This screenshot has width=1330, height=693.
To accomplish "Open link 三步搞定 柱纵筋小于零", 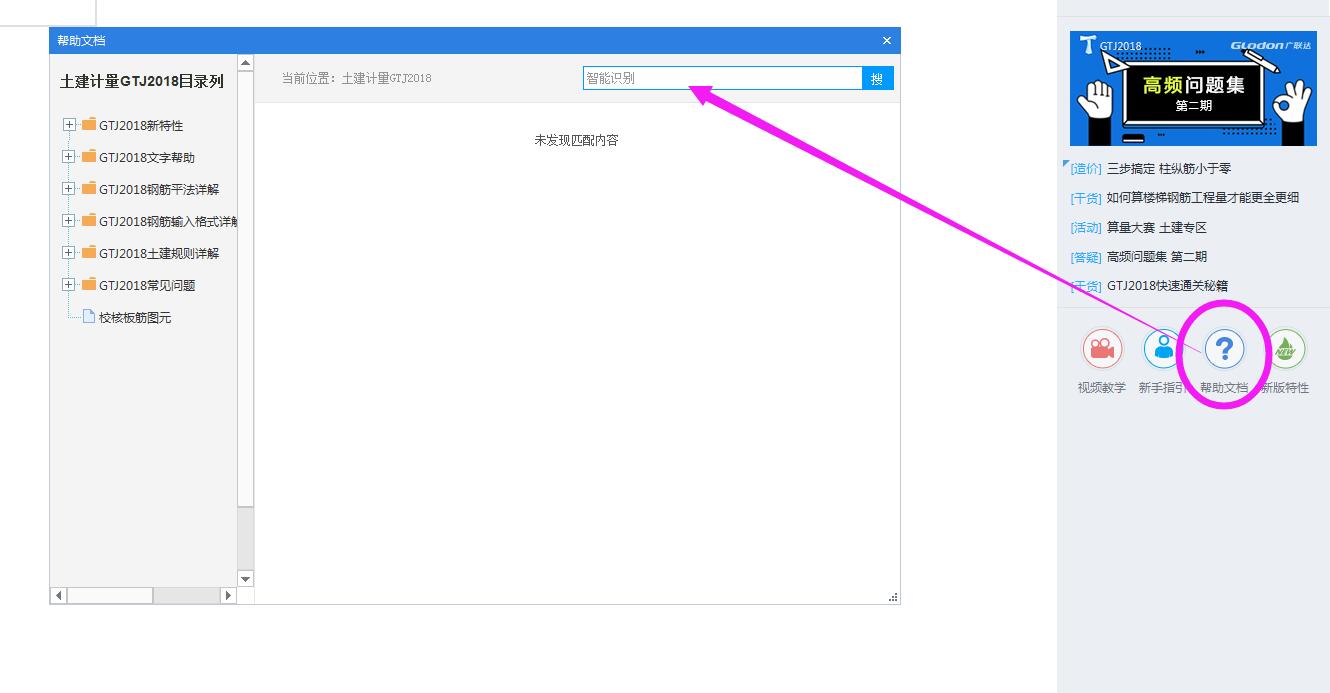I will click(x=1169, y=169).
